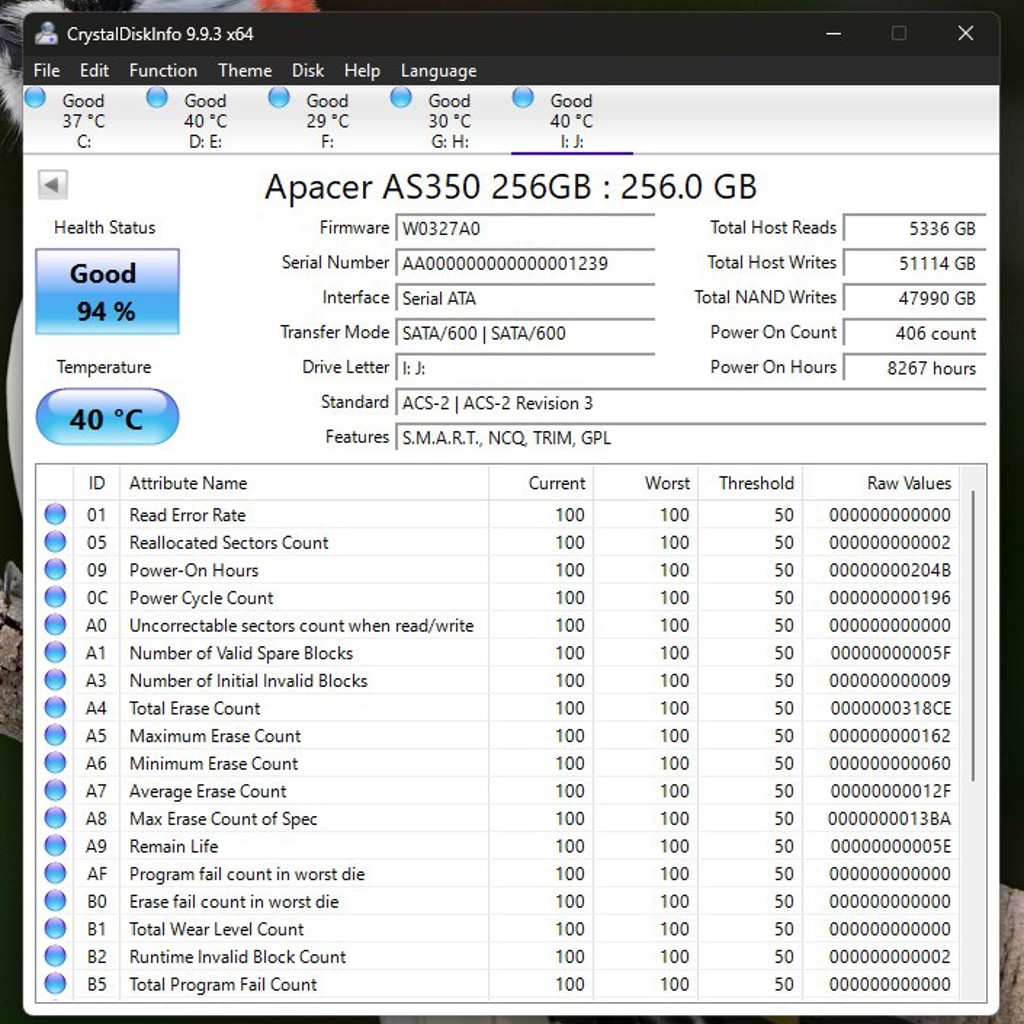Click the SMART attribute list vertical scrollbar

point(973,635)
